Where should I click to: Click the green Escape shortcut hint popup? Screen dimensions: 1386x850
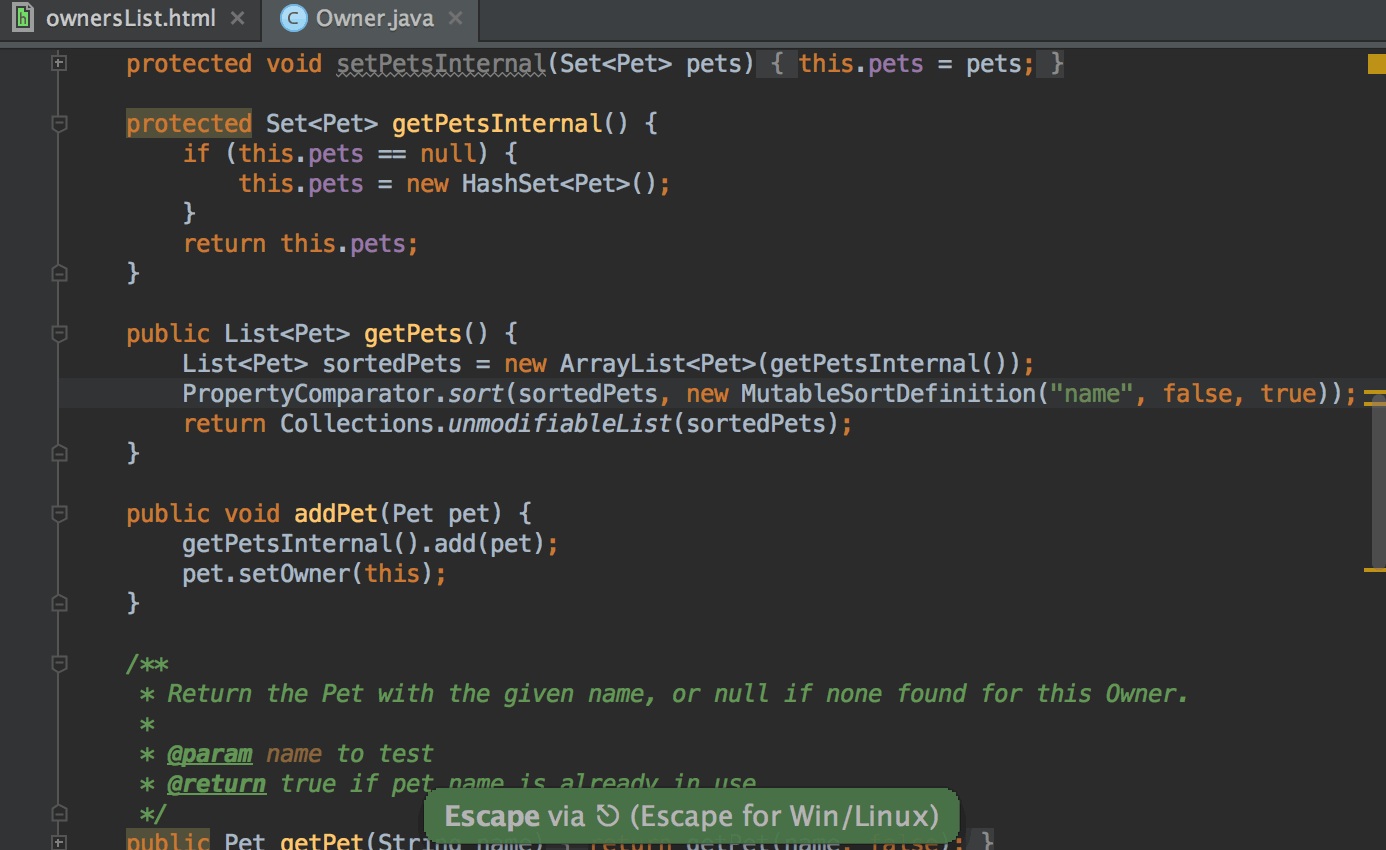(x=691, y=816)
